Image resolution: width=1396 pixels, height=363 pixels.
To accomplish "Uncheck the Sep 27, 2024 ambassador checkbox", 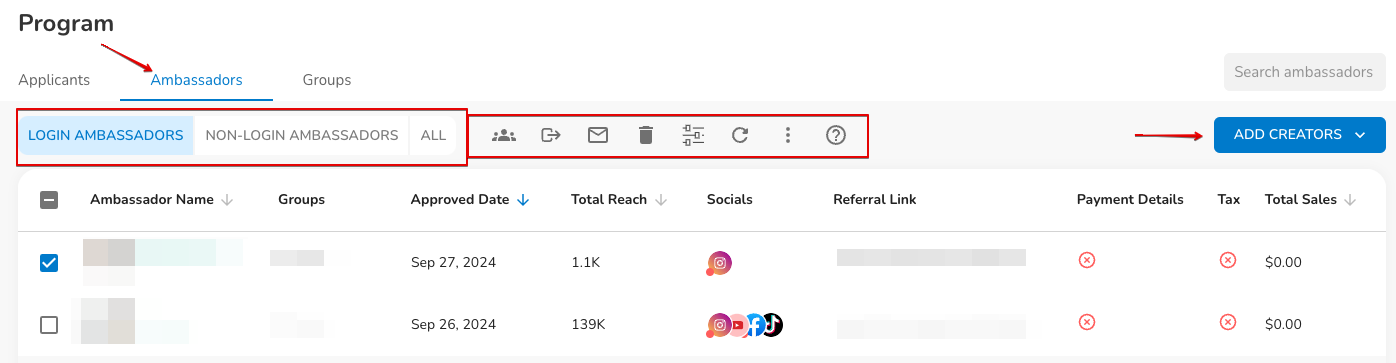I will (49, 263).
